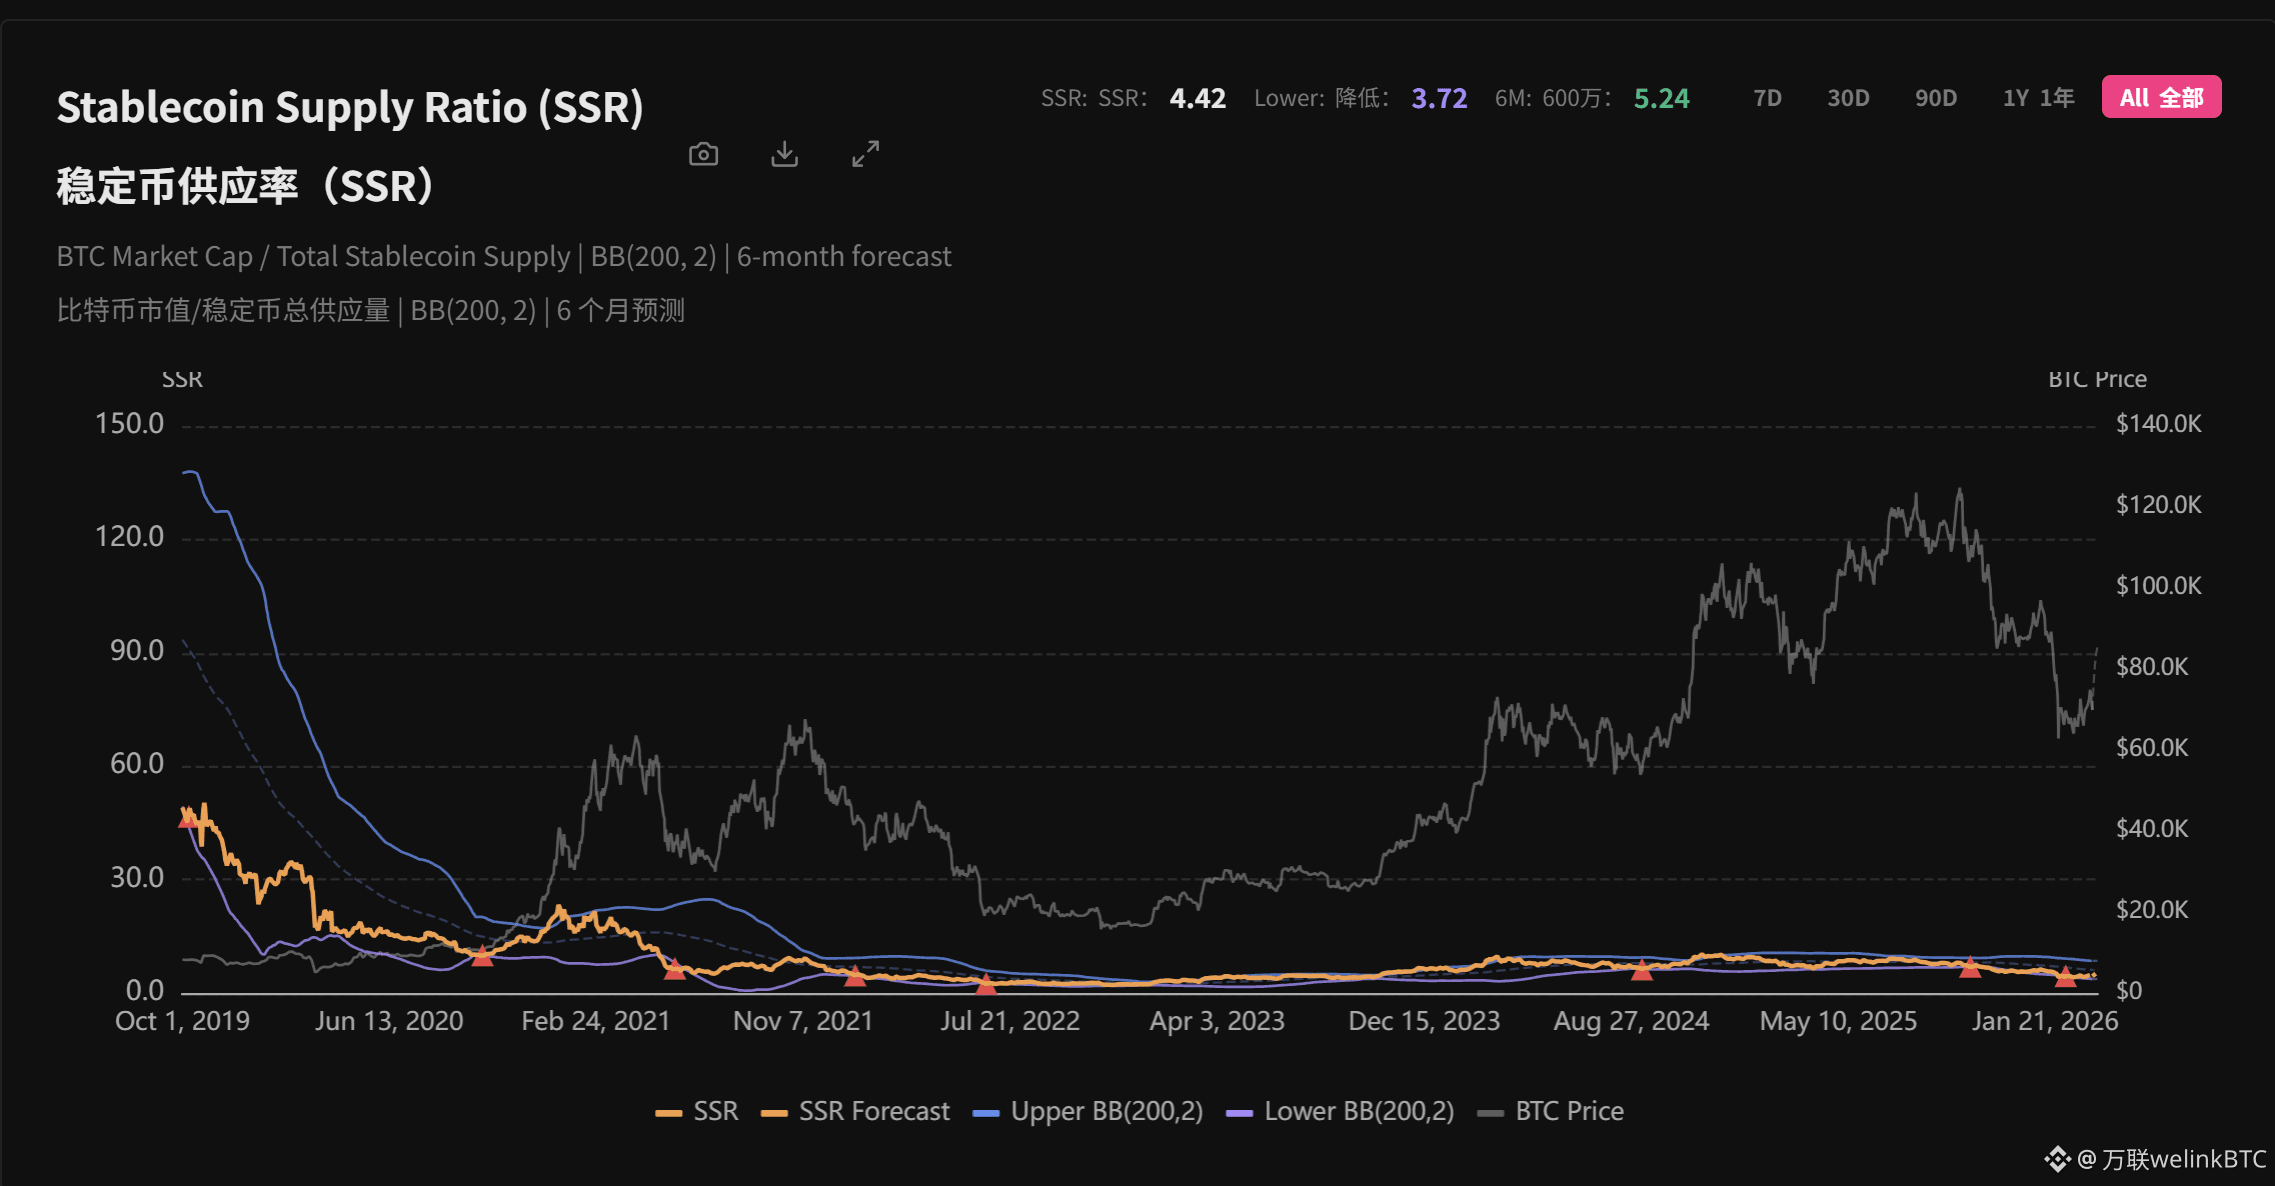This screenshot has height=1186, width=2275.
Task: Click the leftmost red triangle signal marker
Action: (188, 818)
